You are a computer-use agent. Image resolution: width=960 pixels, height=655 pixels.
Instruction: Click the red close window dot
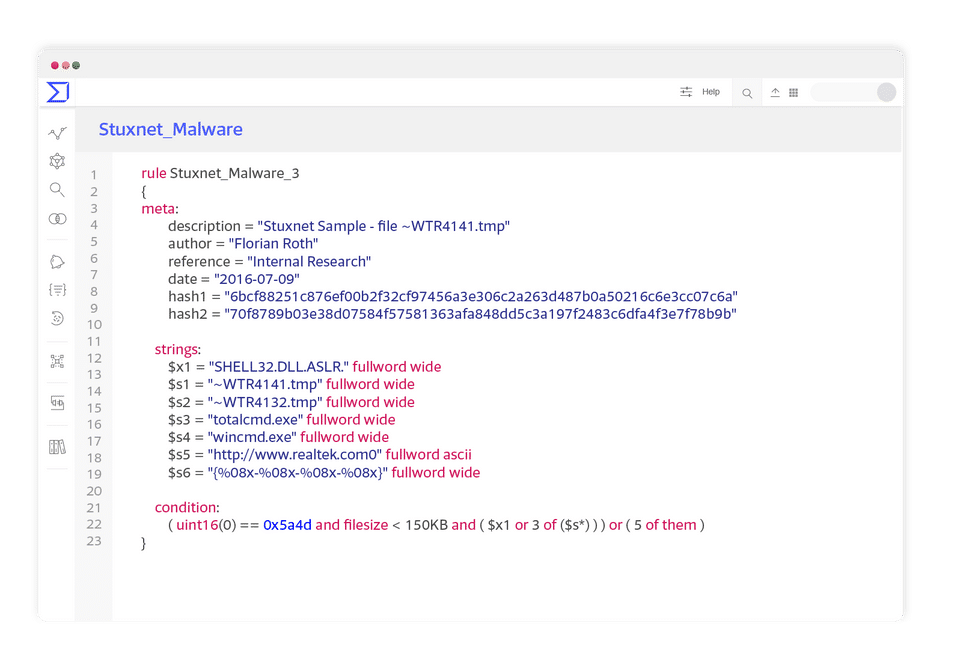[x=54, y=66]
